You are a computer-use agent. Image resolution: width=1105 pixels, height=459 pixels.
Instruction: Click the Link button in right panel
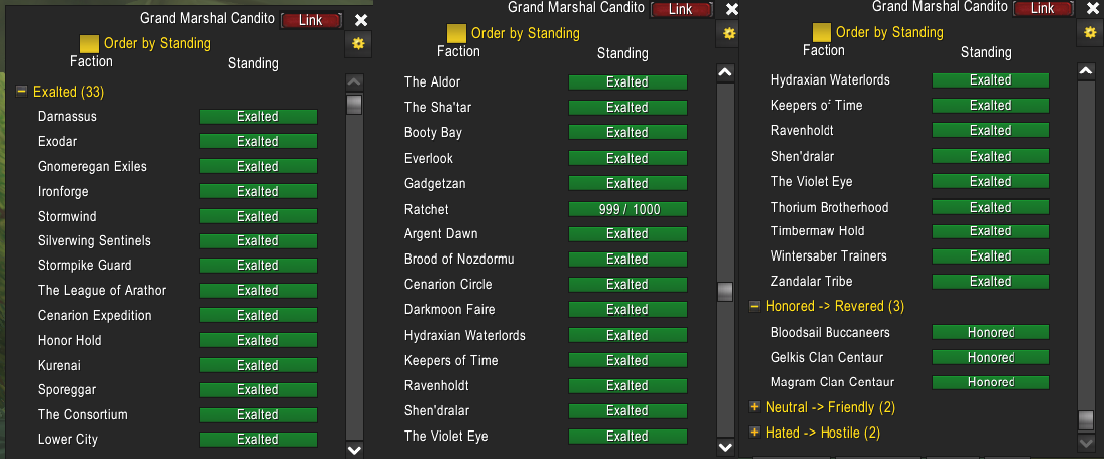pos(1043,8)
